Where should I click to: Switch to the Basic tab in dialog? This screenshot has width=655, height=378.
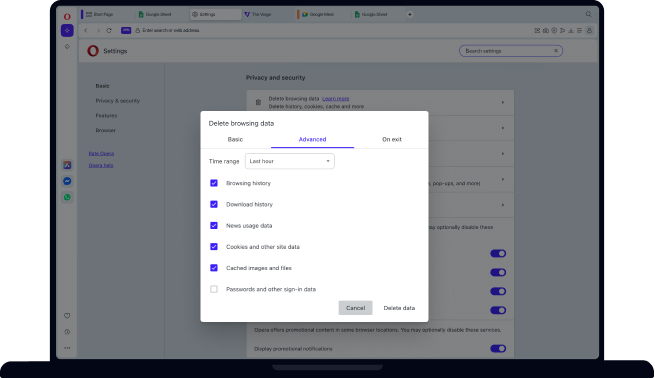click(x=235, y=140)
